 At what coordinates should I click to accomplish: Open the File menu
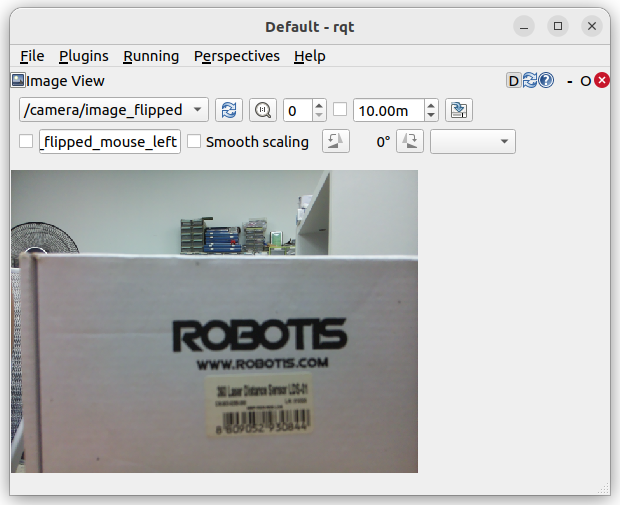[x=32, y=56]
